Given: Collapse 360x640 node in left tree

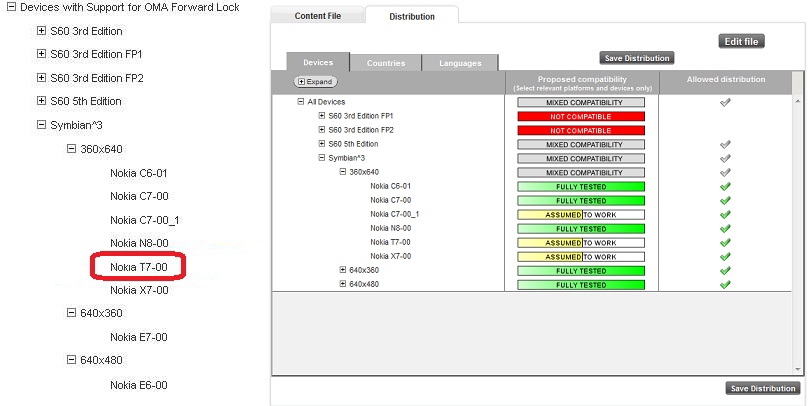Looking at the screenshot, I should tap(71, 149).
